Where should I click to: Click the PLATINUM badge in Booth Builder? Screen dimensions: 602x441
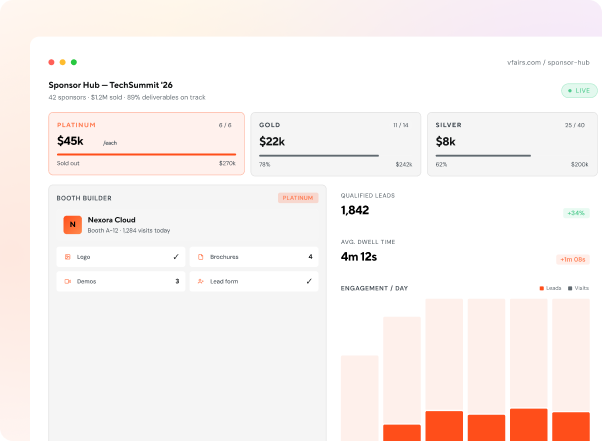(298, 198)
